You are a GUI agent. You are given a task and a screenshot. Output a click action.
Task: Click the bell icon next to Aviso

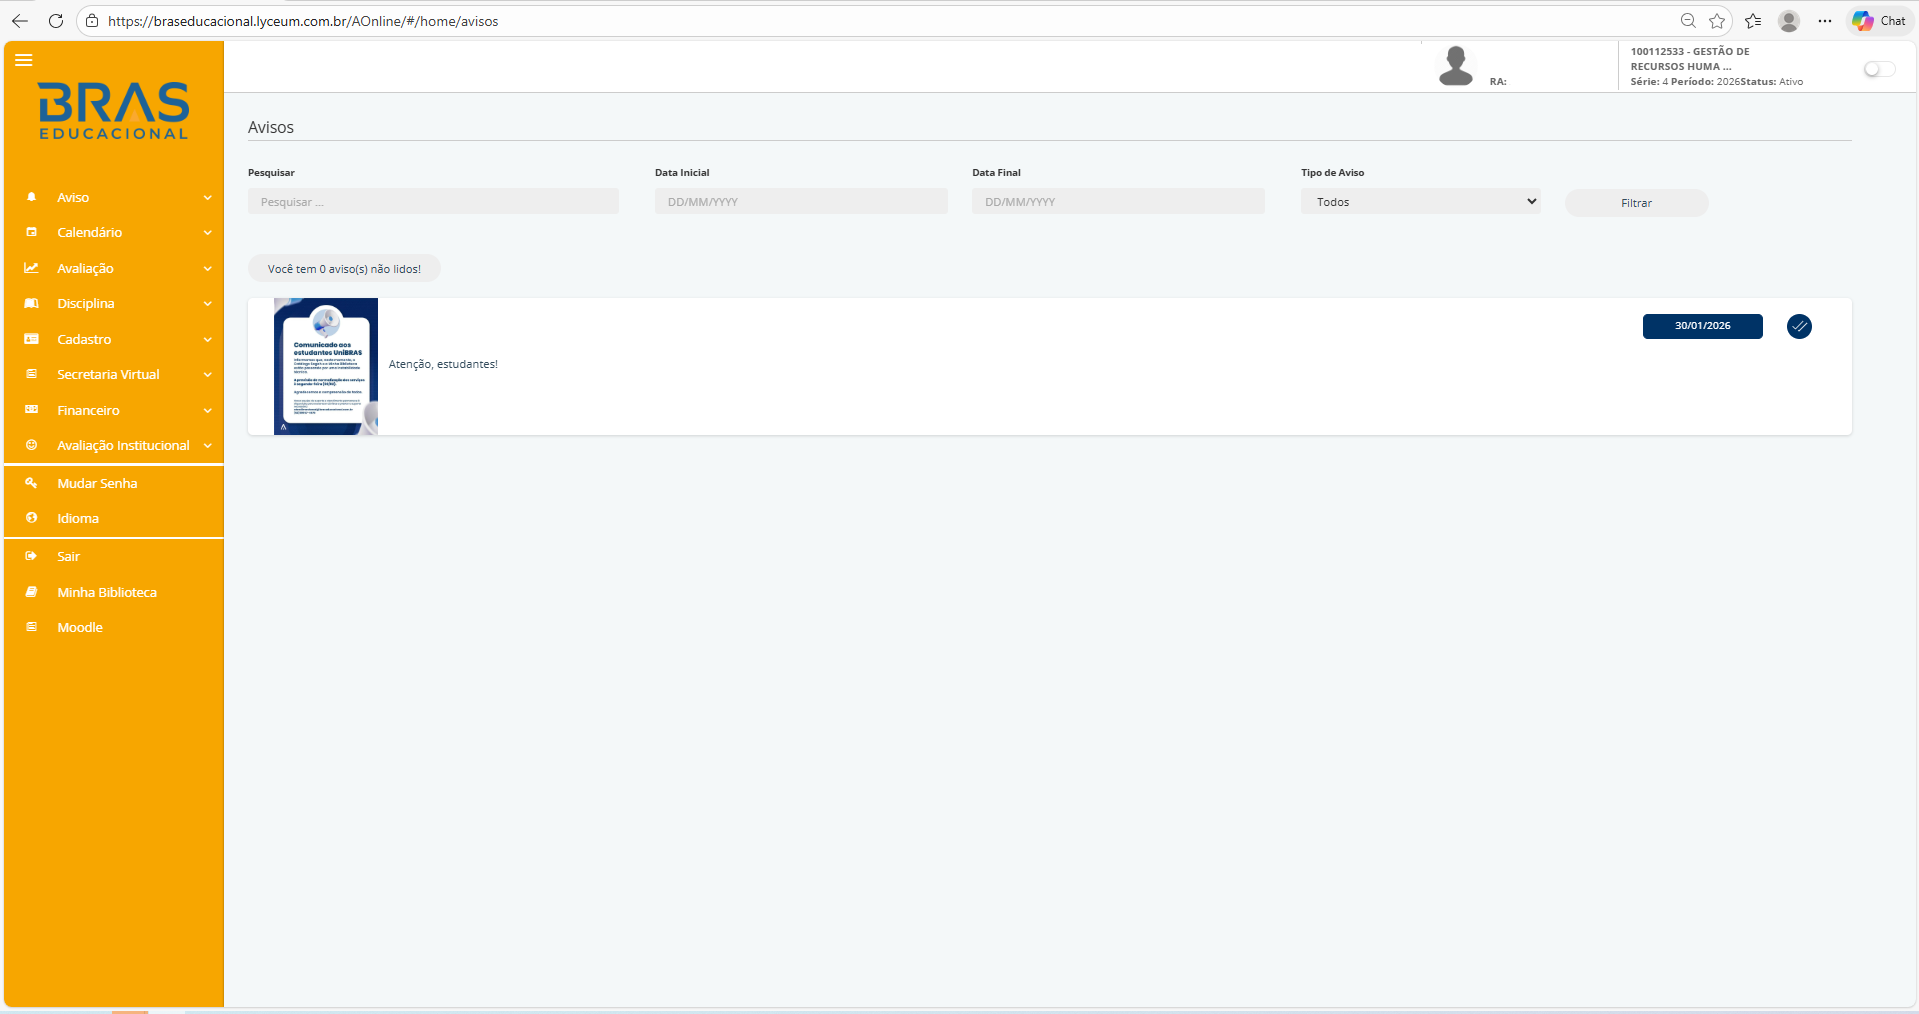point(32,197)
